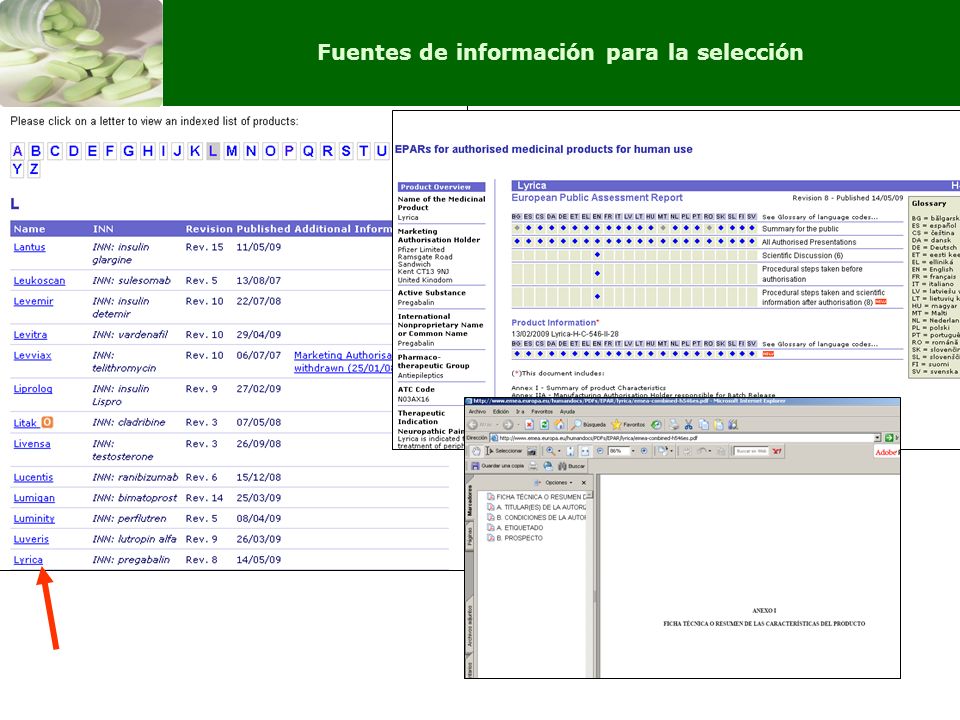Open the Archivo menu

(x=478, y=411)
